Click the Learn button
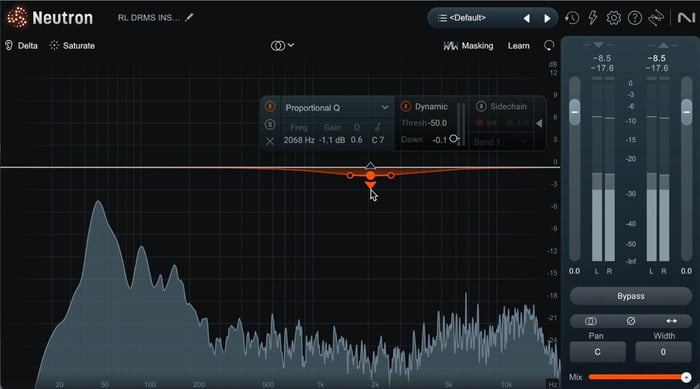The width and height of the screenshot is (700, 389). (518, 46)
